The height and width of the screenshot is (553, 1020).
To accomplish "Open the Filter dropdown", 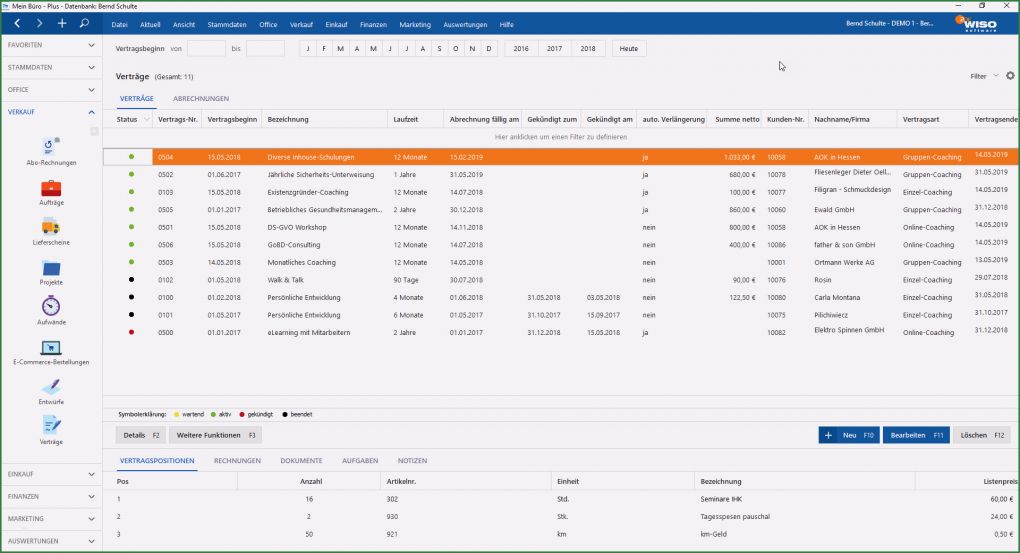I will pyautogui.click(x=983, y=76).
